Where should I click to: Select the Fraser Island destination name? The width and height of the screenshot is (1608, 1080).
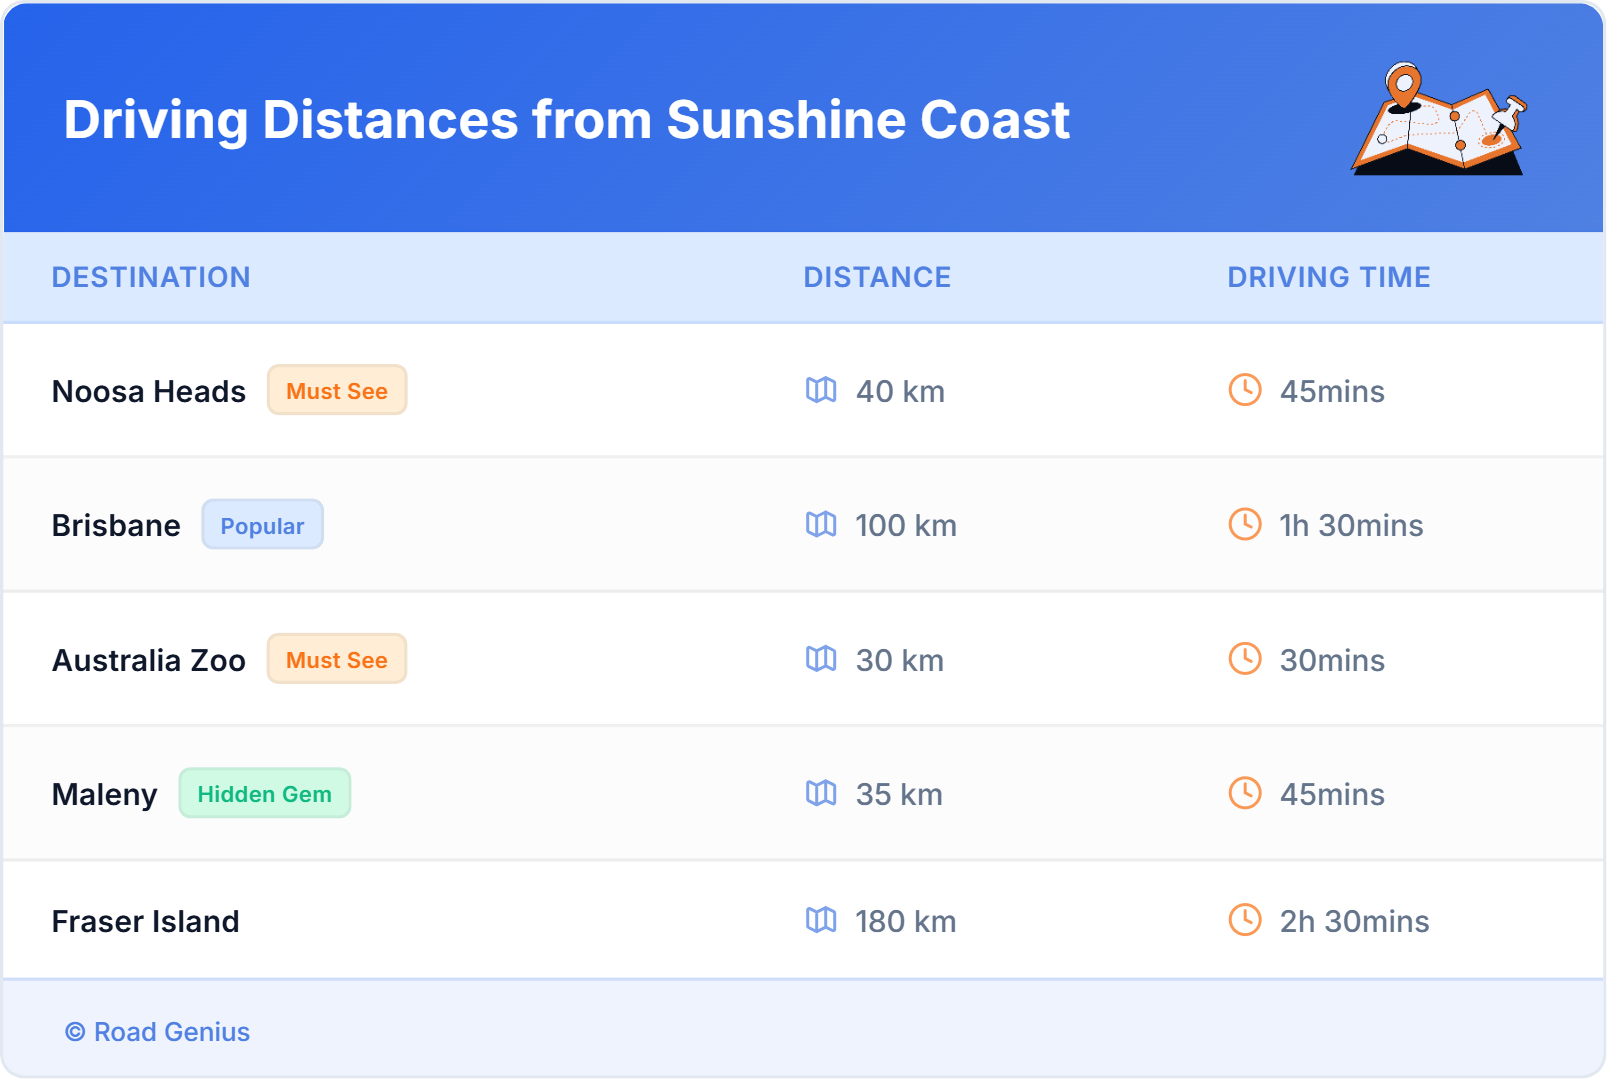tap(146, 921)
